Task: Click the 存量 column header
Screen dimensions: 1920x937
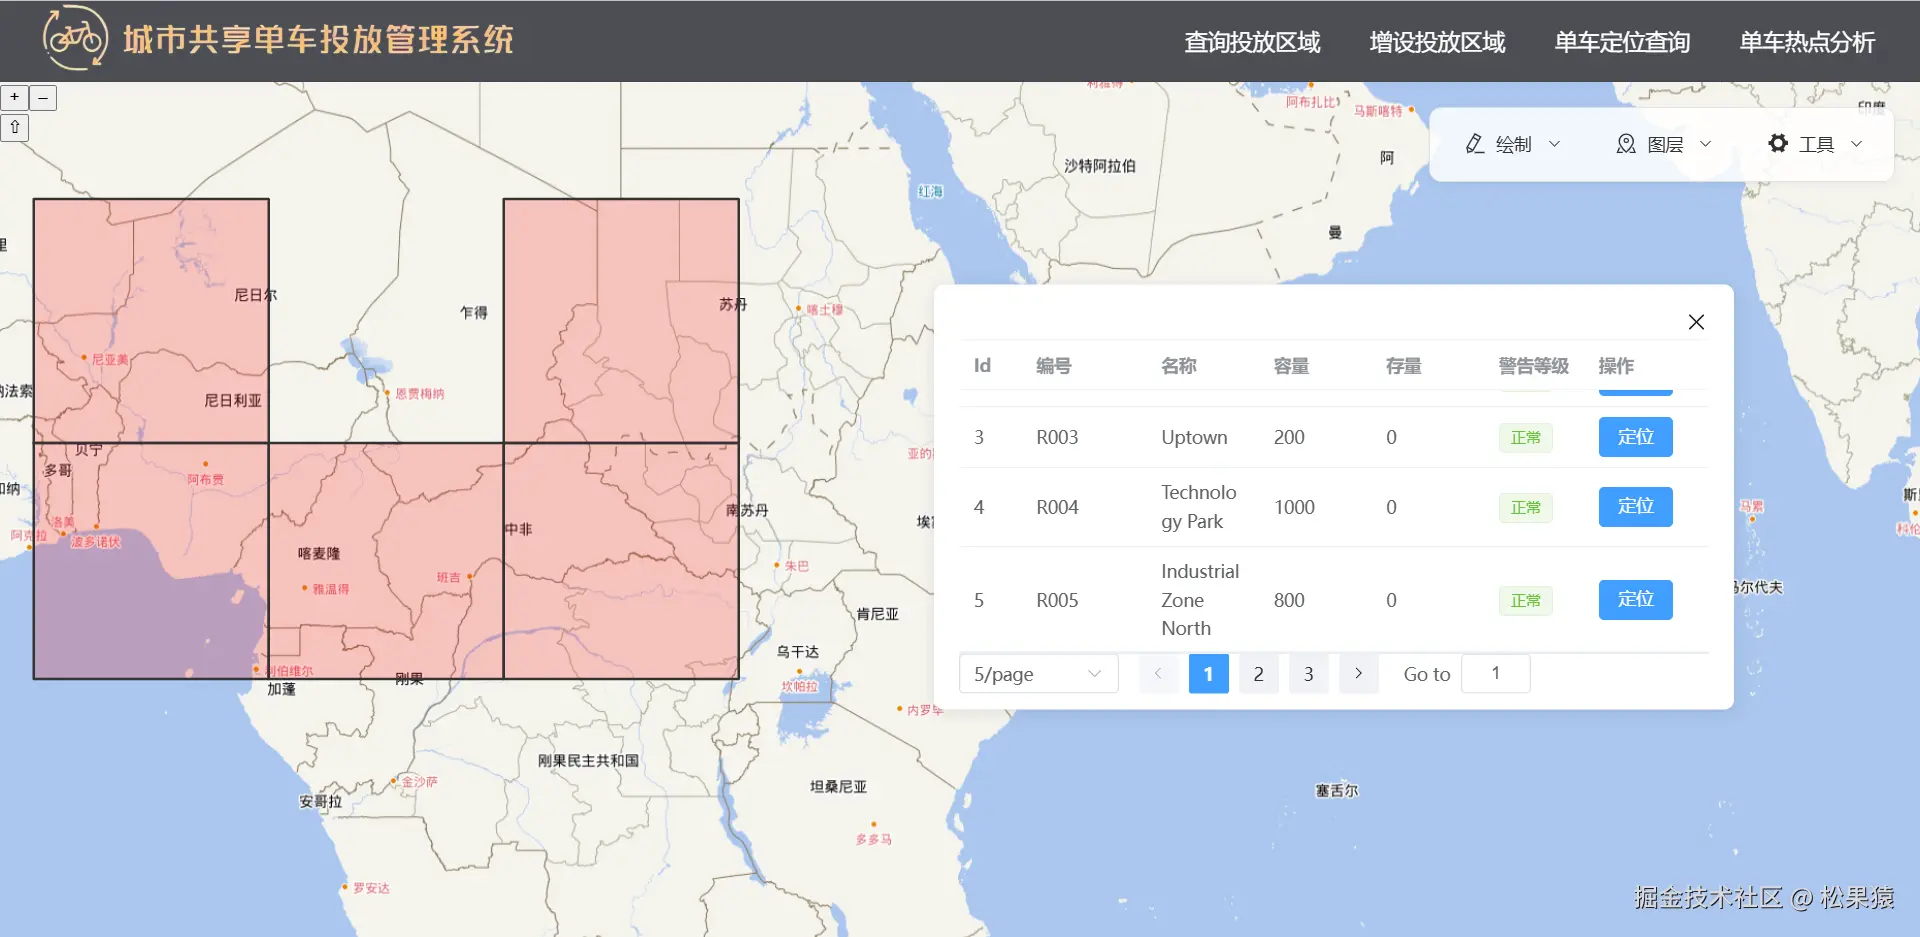Action: click(1403, 366)
